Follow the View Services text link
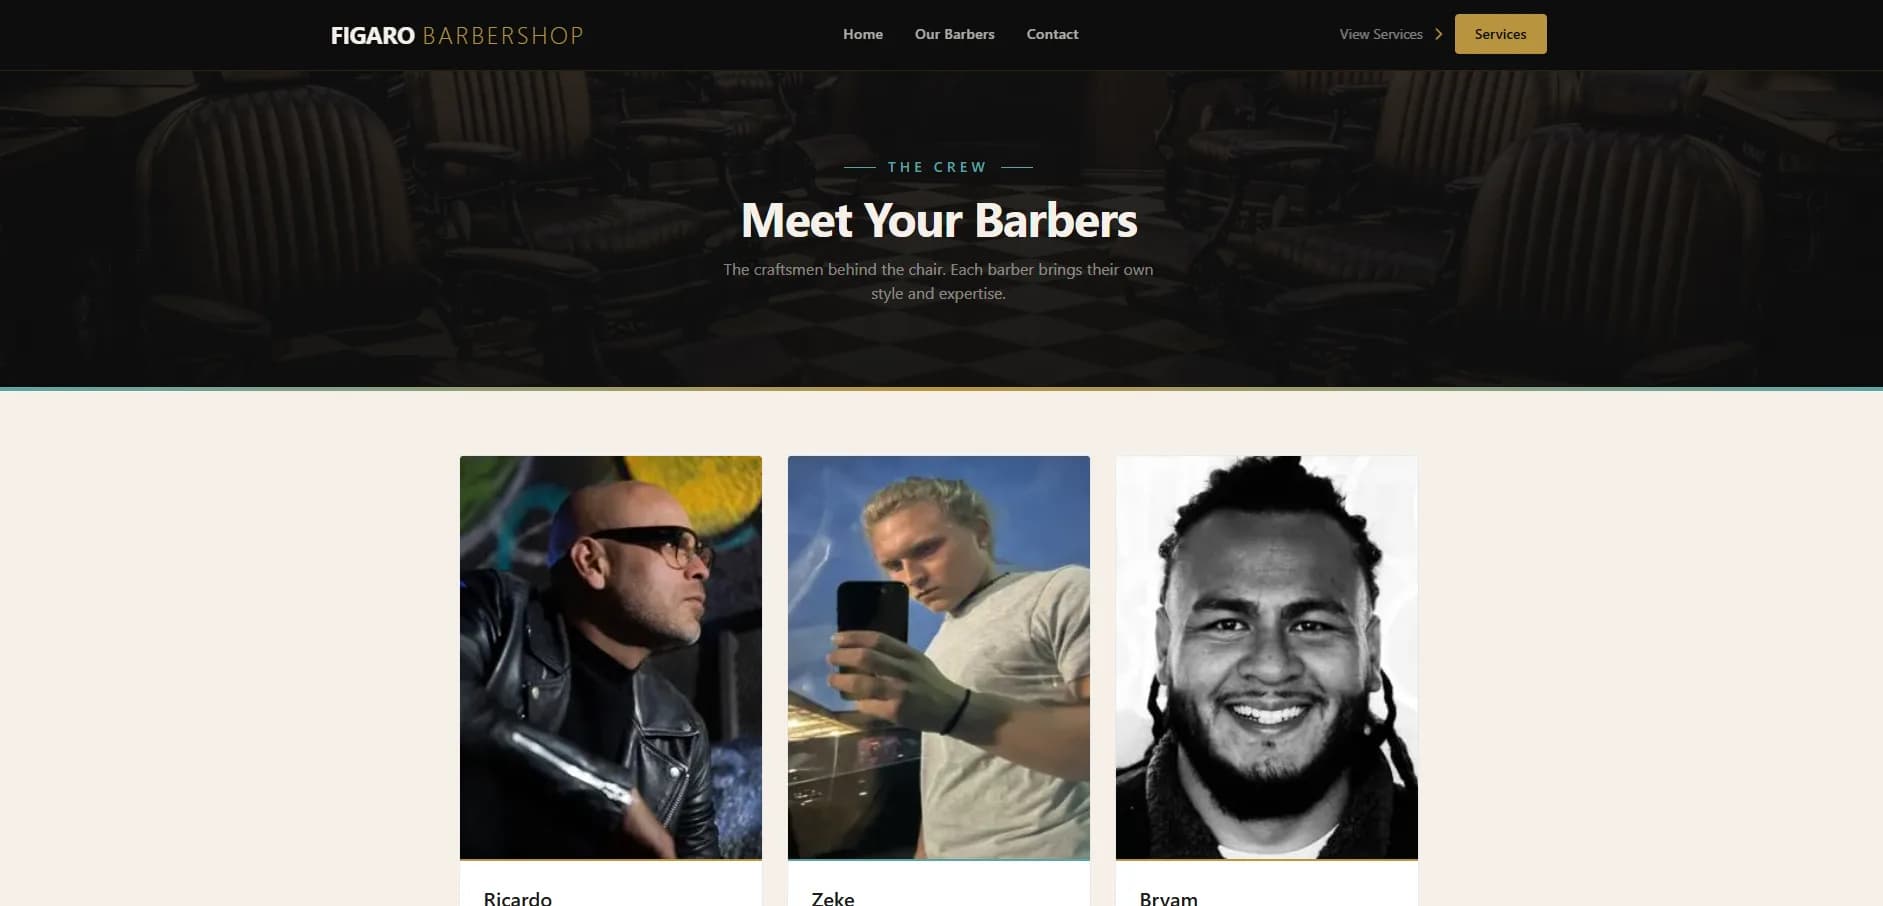Screen dimensions: 1883x906 coord(1380,34)
